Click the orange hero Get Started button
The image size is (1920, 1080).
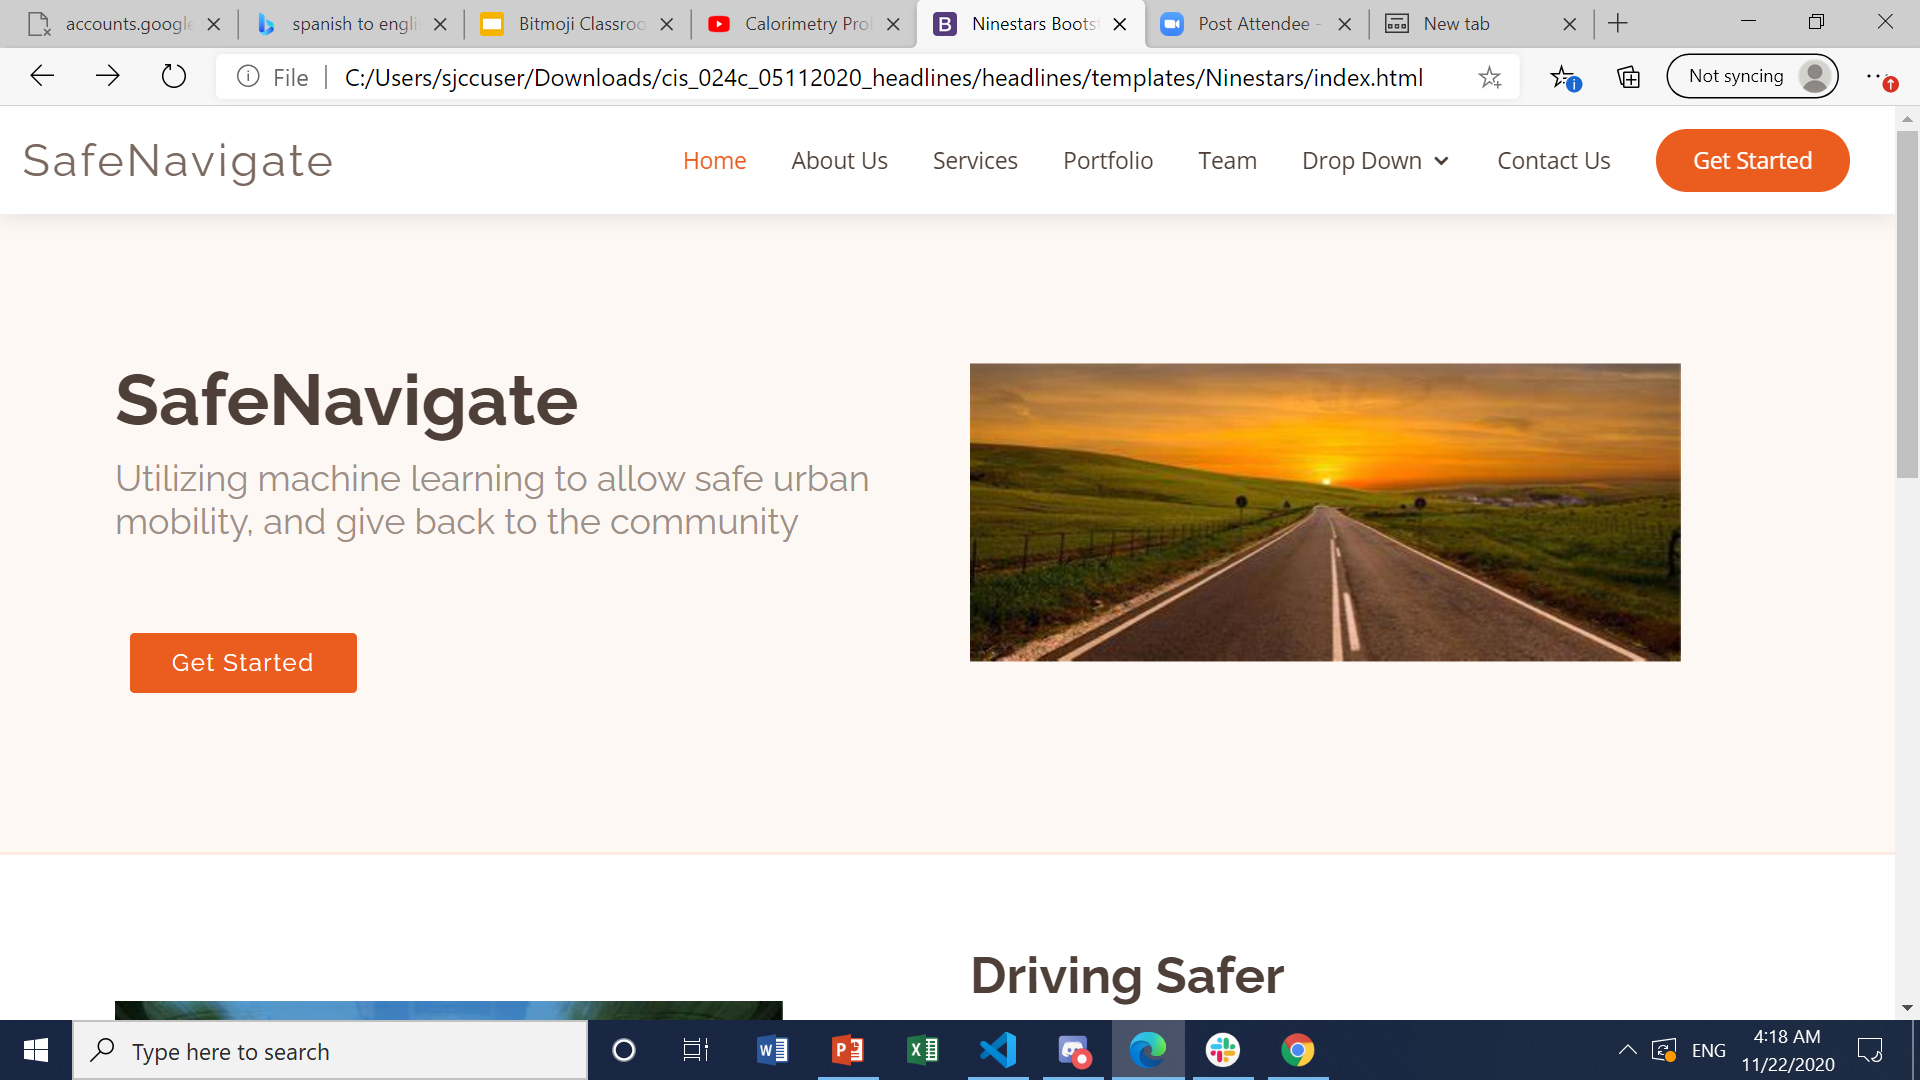pyautogui.click(x=243, y=663)
